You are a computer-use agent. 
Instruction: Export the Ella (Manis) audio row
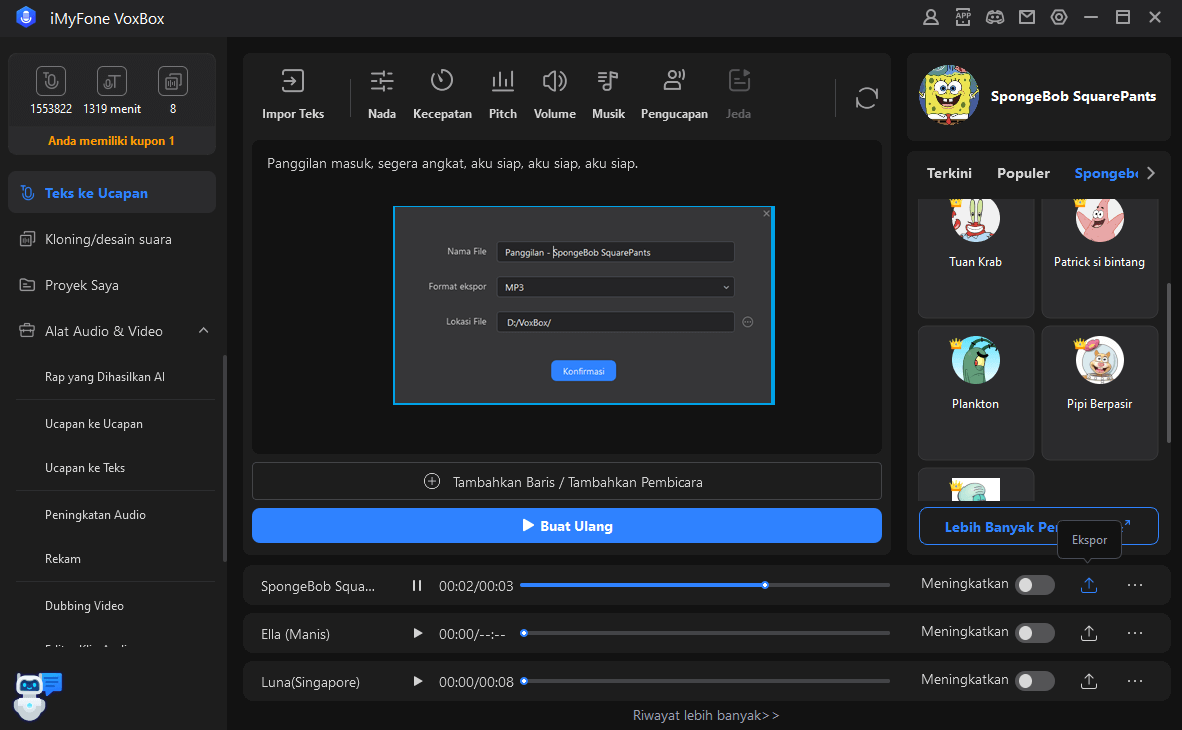(x=1089, y=633)
